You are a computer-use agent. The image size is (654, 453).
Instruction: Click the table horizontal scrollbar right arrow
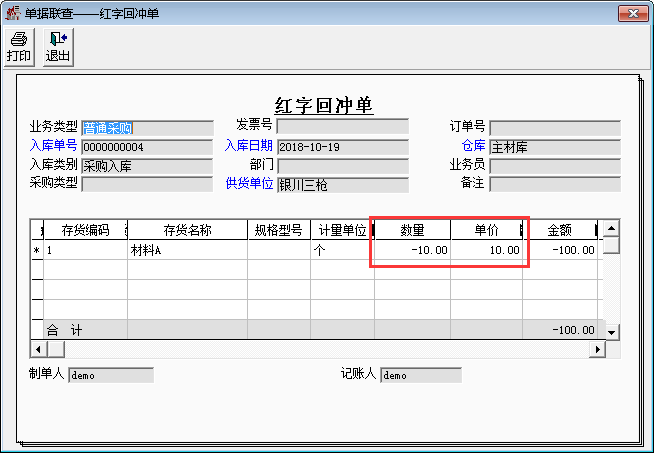coord(597,349)
